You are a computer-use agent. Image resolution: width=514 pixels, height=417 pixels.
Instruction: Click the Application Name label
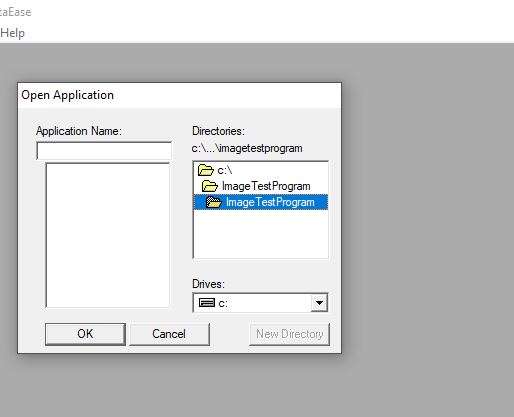click(79, 131)
